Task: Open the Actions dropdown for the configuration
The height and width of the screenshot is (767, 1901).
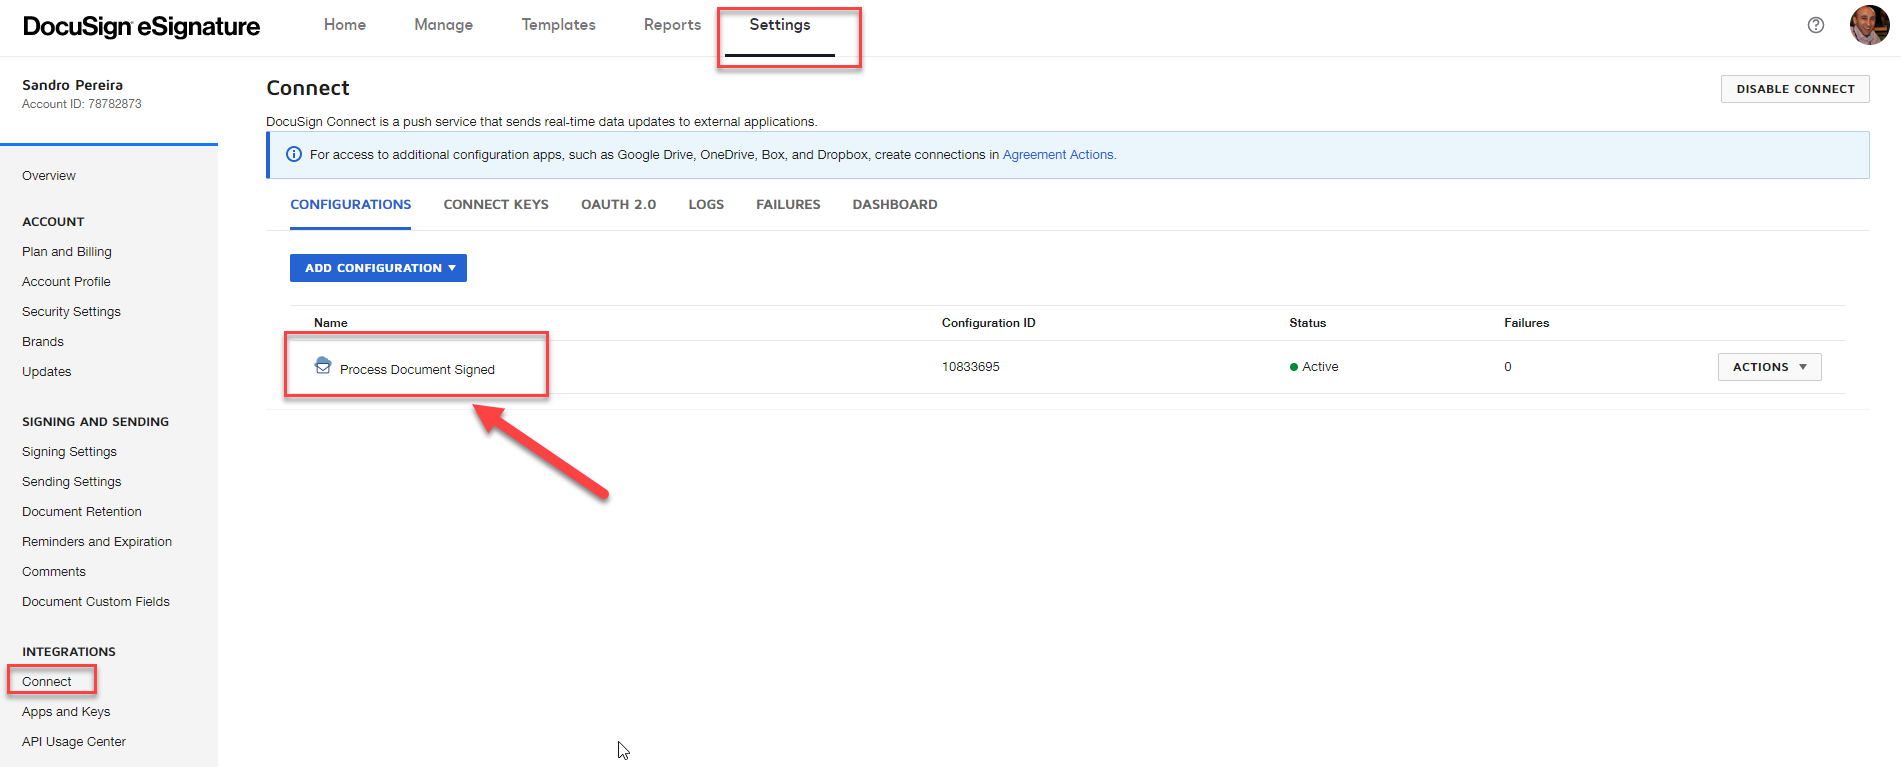Action: tap(1768, 367)
